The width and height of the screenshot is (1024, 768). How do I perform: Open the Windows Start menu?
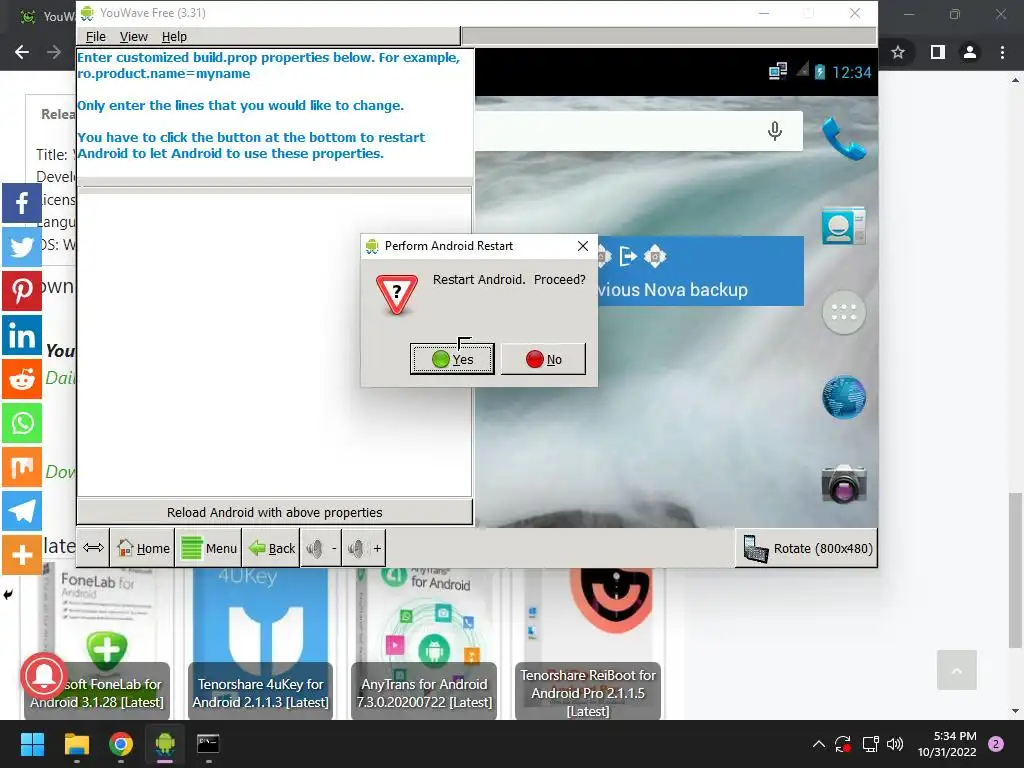pos(32,744)
